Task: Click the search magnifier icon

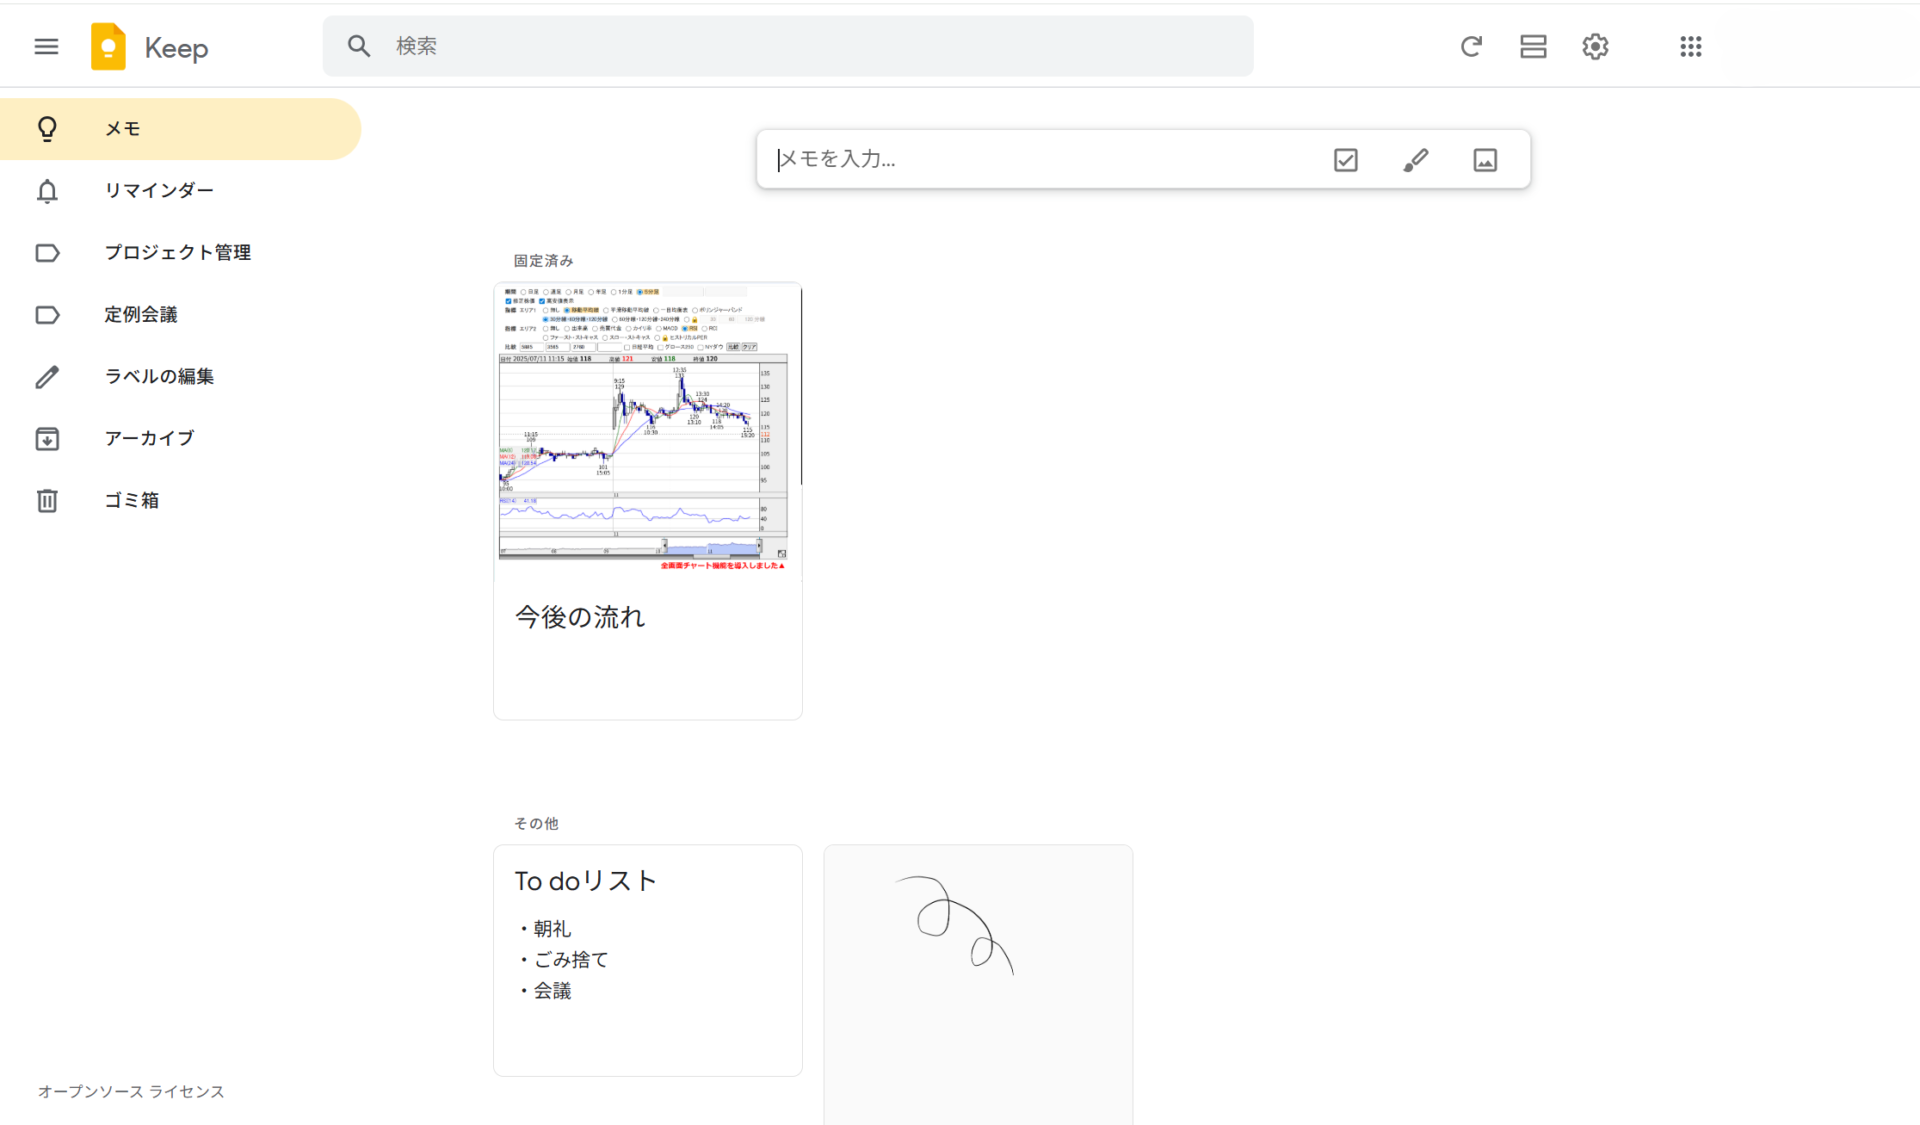Action: click(x=358, y=45)
